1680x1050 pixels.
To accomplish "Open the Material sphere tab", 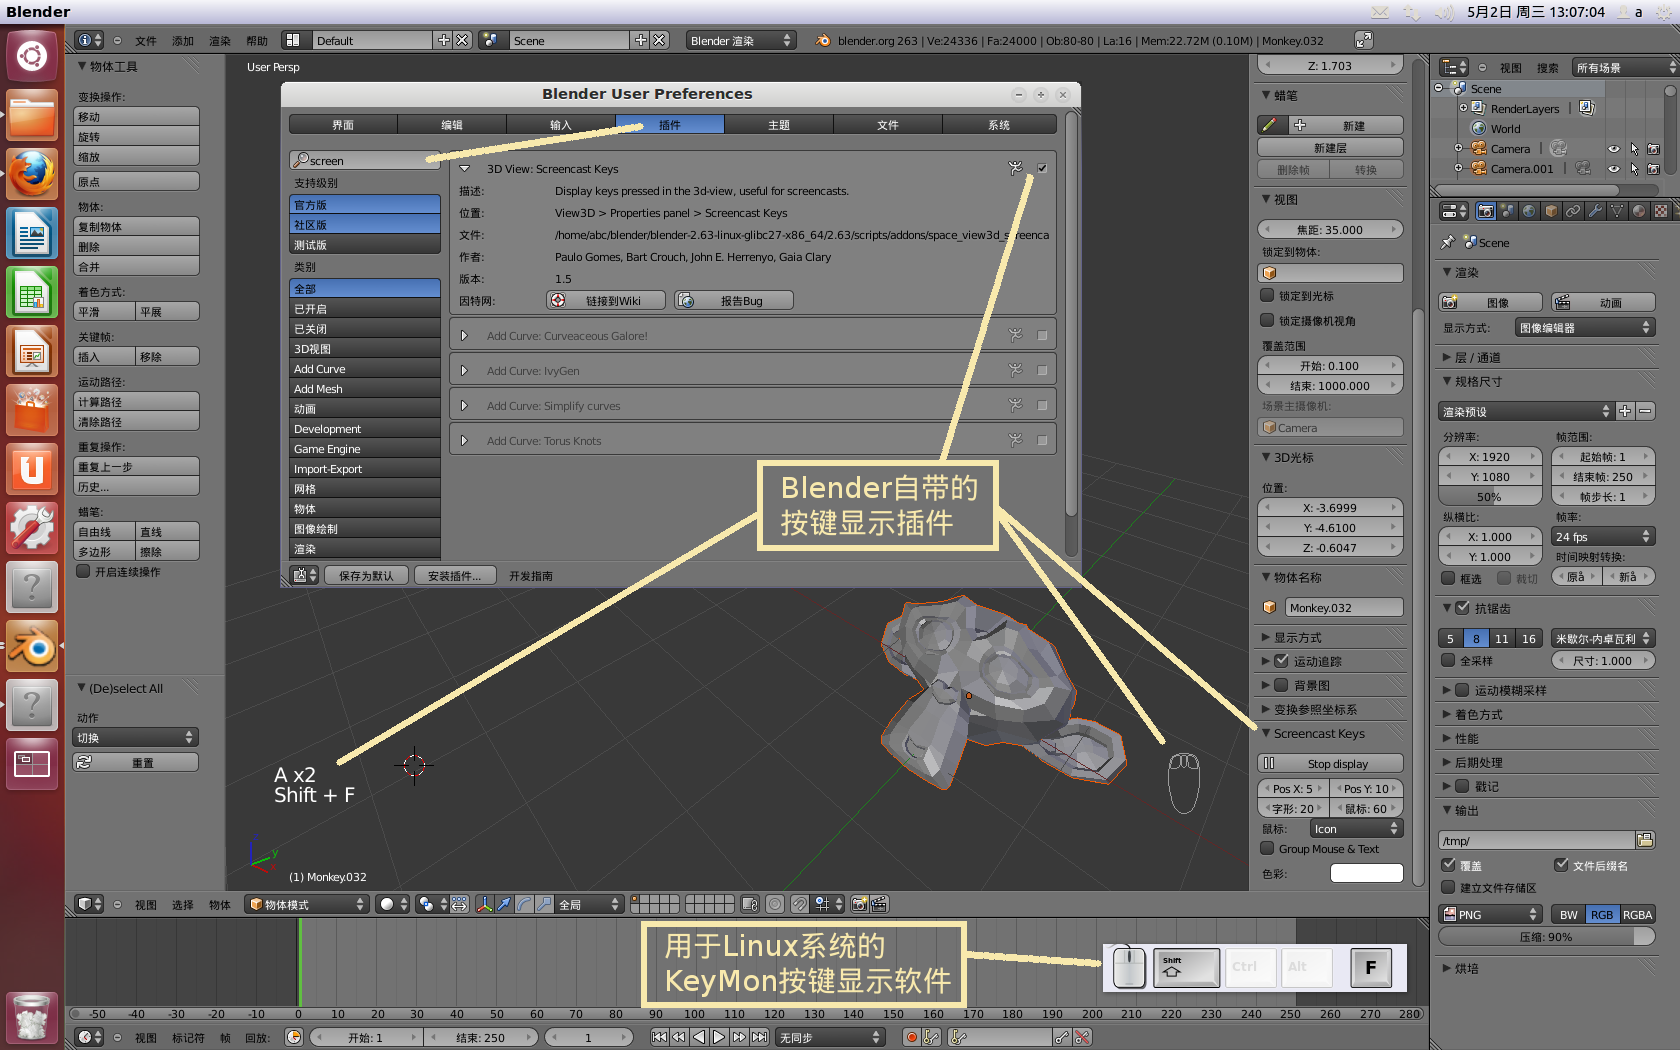I will tap(1639, 211).
